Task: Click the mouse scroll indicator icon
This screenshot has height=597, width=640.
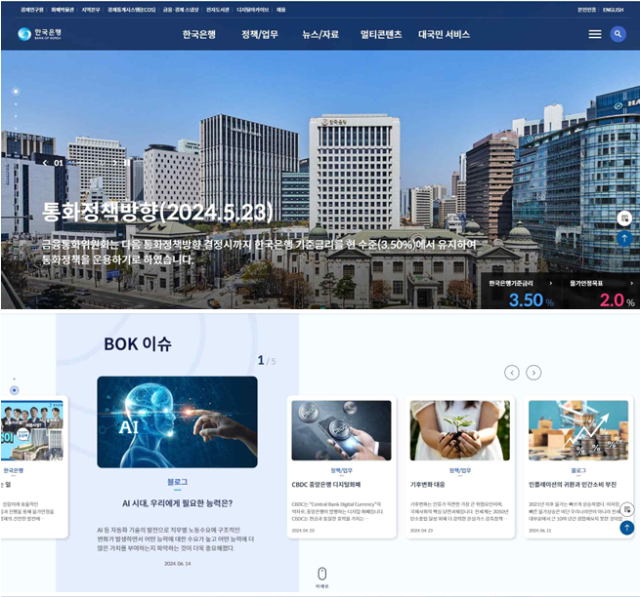Action: (x=322, y=574)
